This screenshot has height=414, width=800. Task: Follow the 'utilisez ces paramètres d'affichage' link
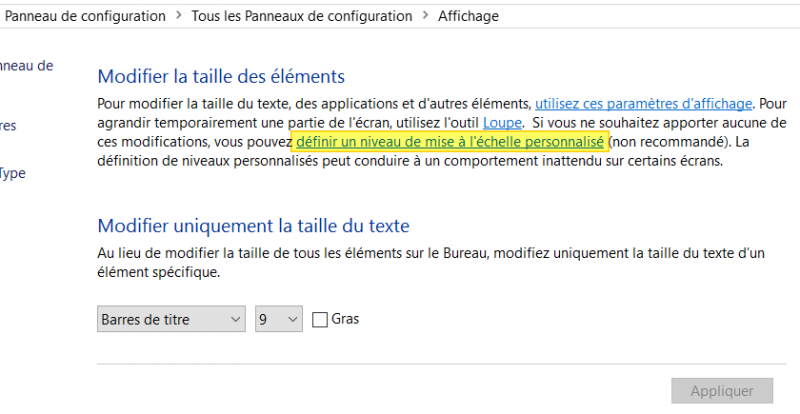(x=645, y=103)
